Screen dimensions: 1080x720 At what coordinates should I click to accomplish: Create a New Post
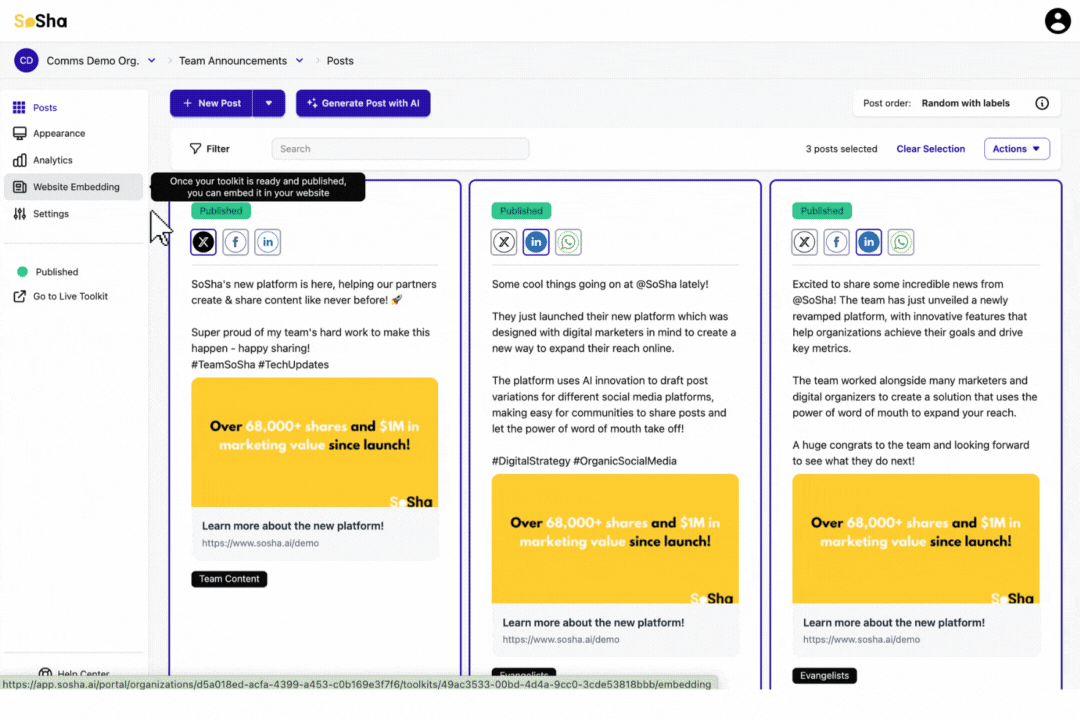pos(211,103)
